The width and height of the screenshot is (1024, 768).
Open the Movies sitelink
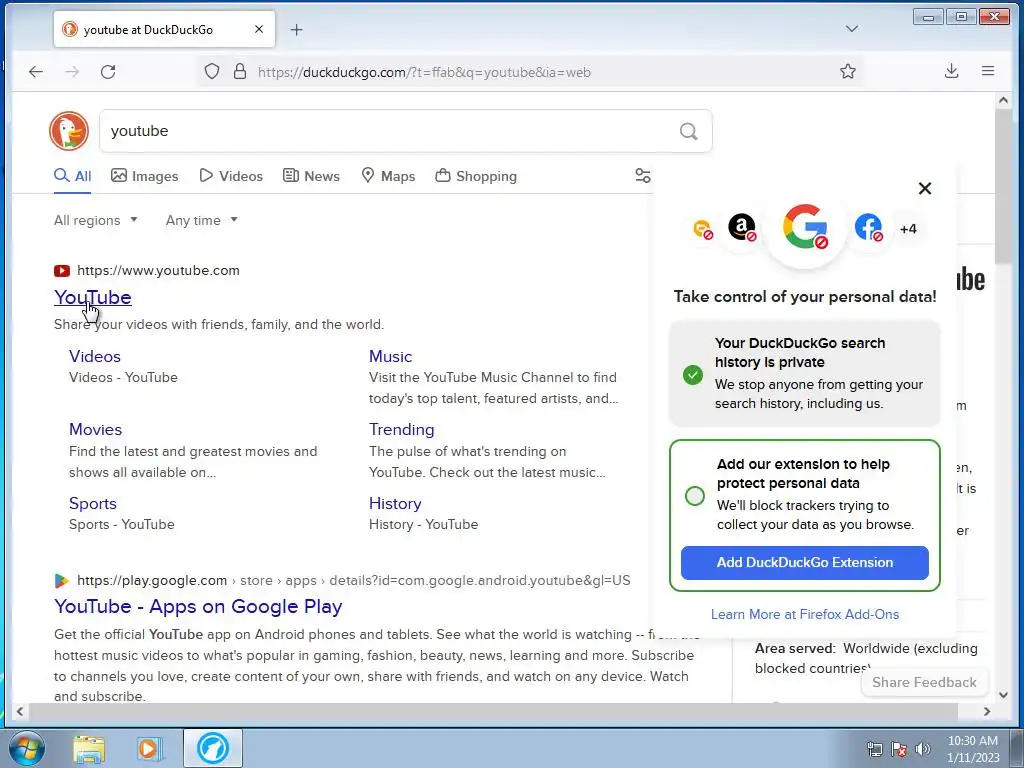(95, 430)
